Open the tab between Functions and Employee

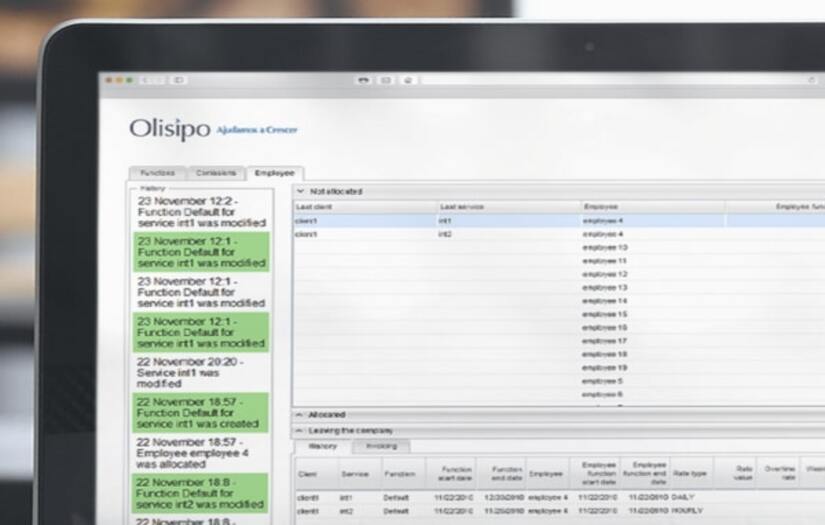(x=216, y=173)
